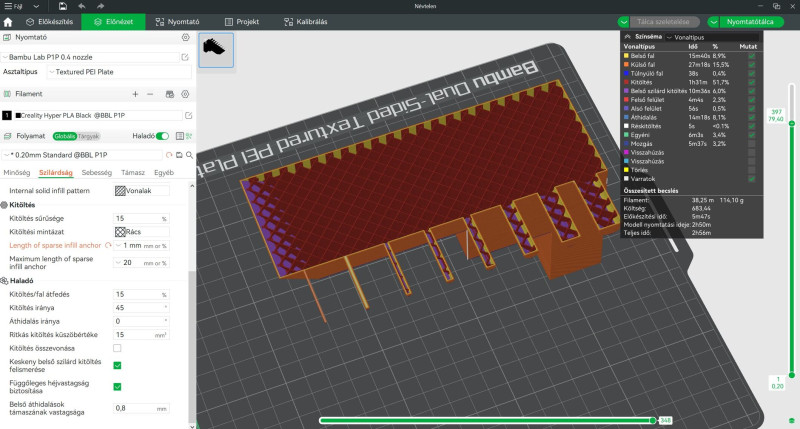Click the AMS sync icon in Filament header
800x429 pixels.
pos(170,94)
